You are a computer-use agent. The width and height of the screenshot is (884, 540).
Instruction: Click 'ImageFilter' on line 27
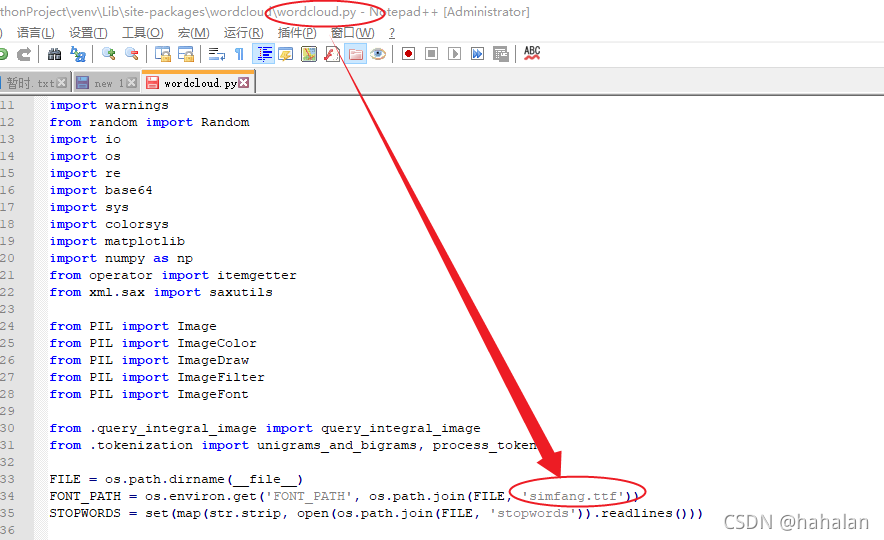pos(221,377)
